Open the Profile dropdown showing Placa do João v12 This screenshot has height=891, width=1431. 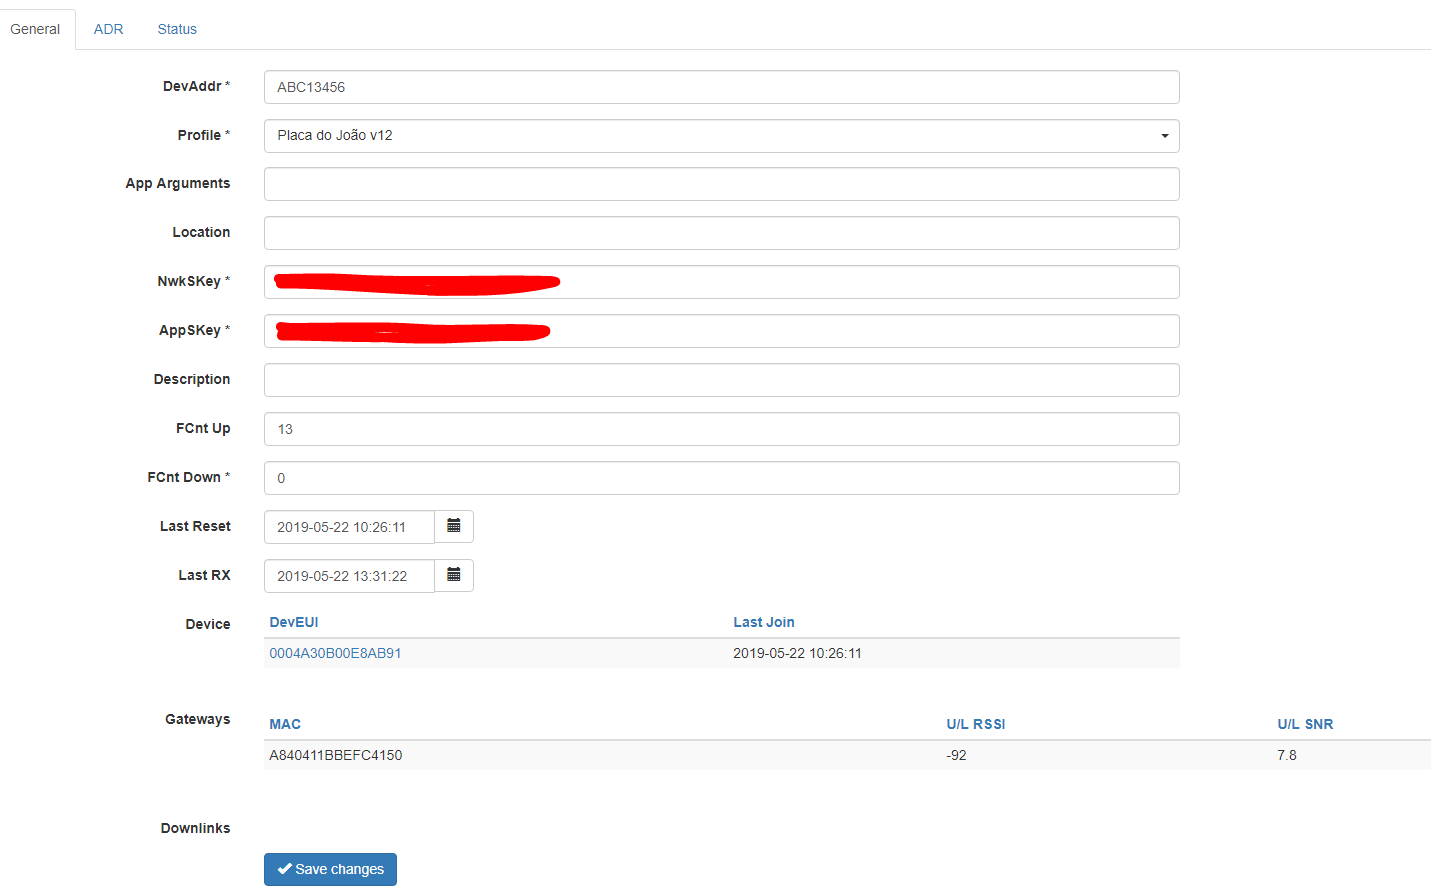[720, 135]
